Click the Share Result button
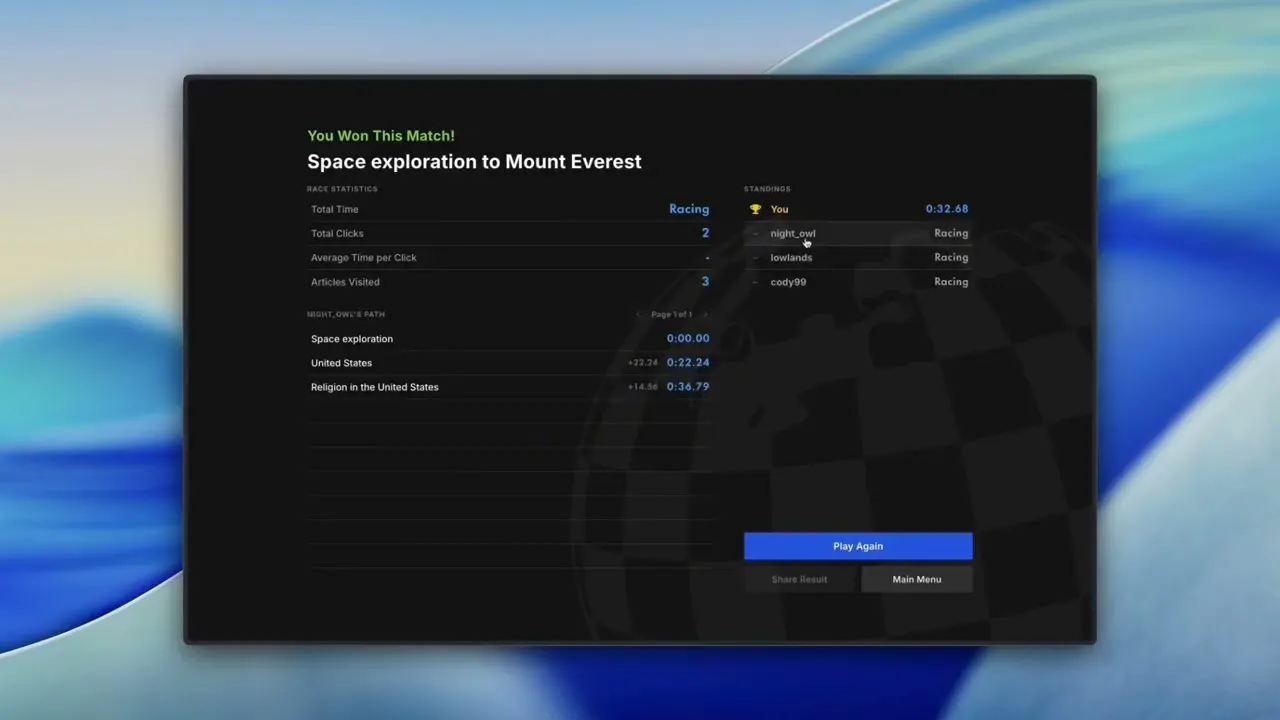Screen dimensions: 1280x720 click(x=800, y=579)
